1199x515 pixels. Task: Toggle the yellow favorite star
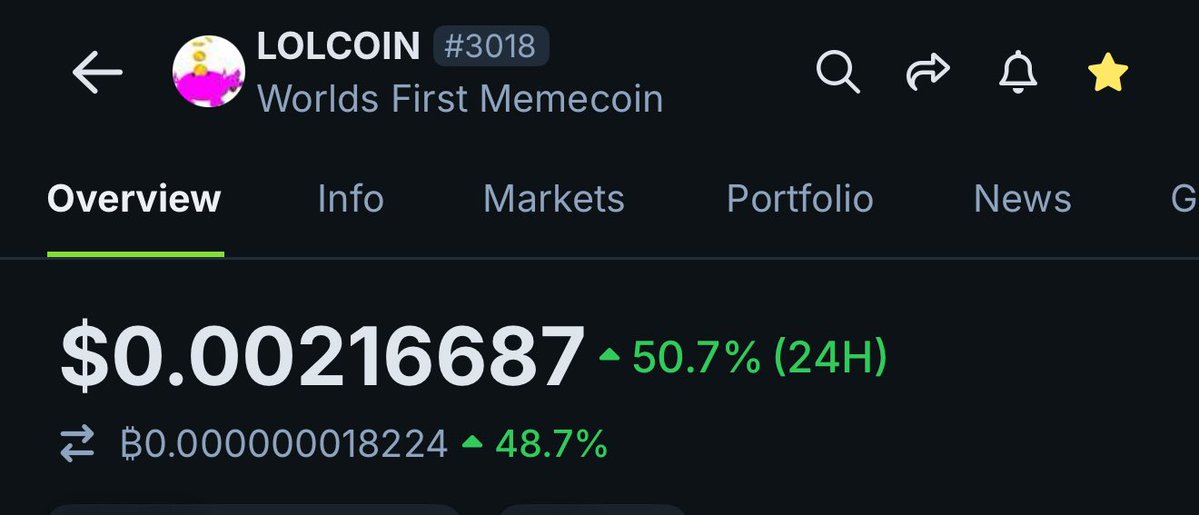[x=1108, y=72]
